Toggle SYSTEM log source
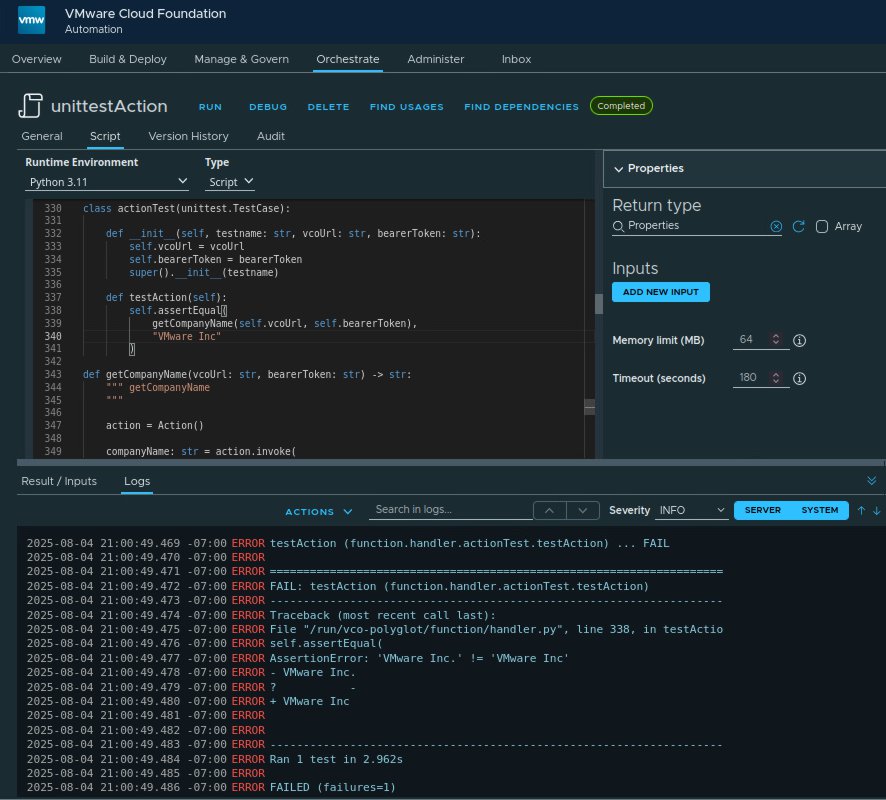Screen dimensions: 886x800 (819, 510)
